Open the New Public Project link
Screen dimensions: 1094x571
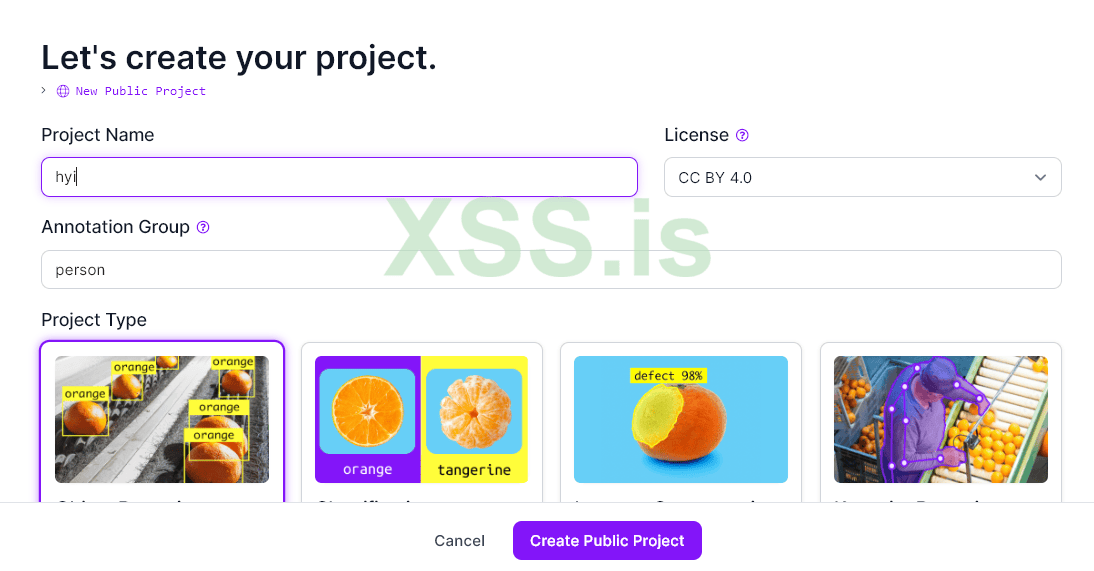140,91
